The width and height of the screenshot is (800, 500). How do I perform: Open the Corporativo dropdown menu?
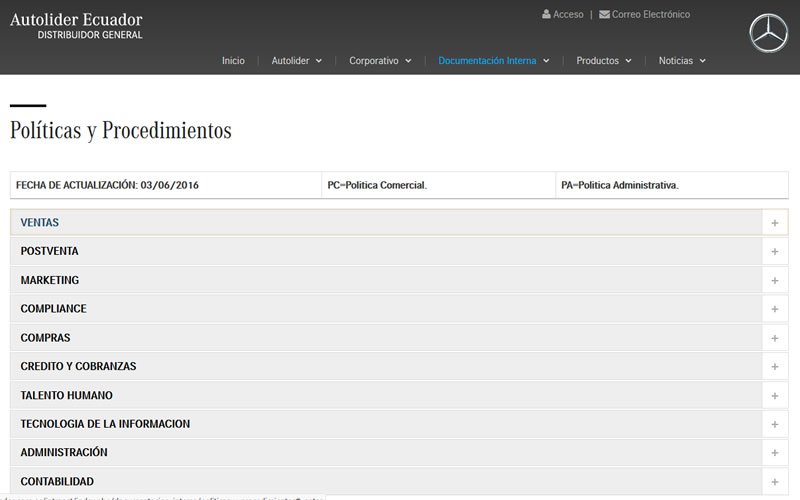click(380, 61)
